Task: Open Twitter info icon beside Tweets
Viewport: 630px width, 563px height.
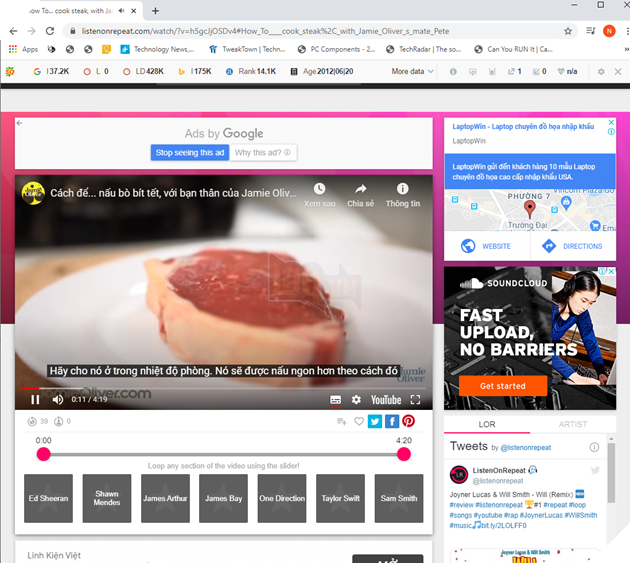Action: tap(594, 447)
